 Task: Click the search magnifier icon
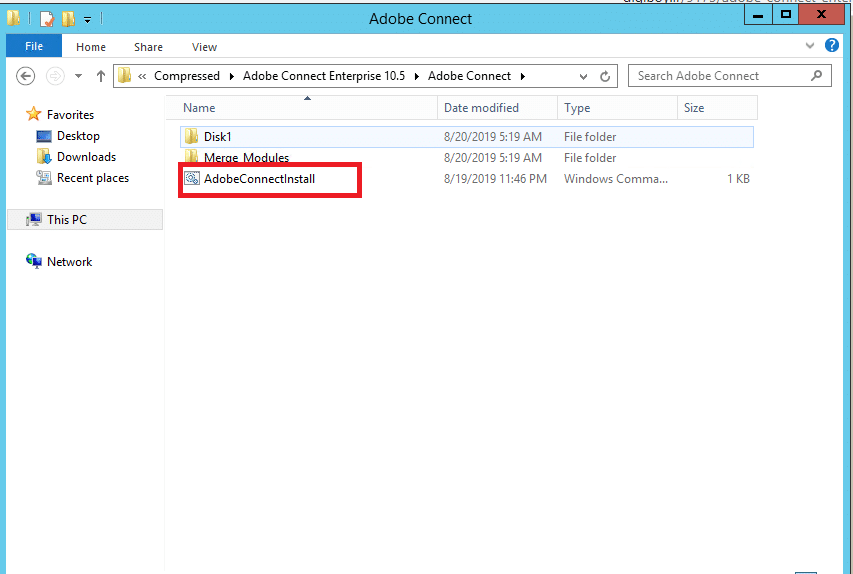[816, 76]
